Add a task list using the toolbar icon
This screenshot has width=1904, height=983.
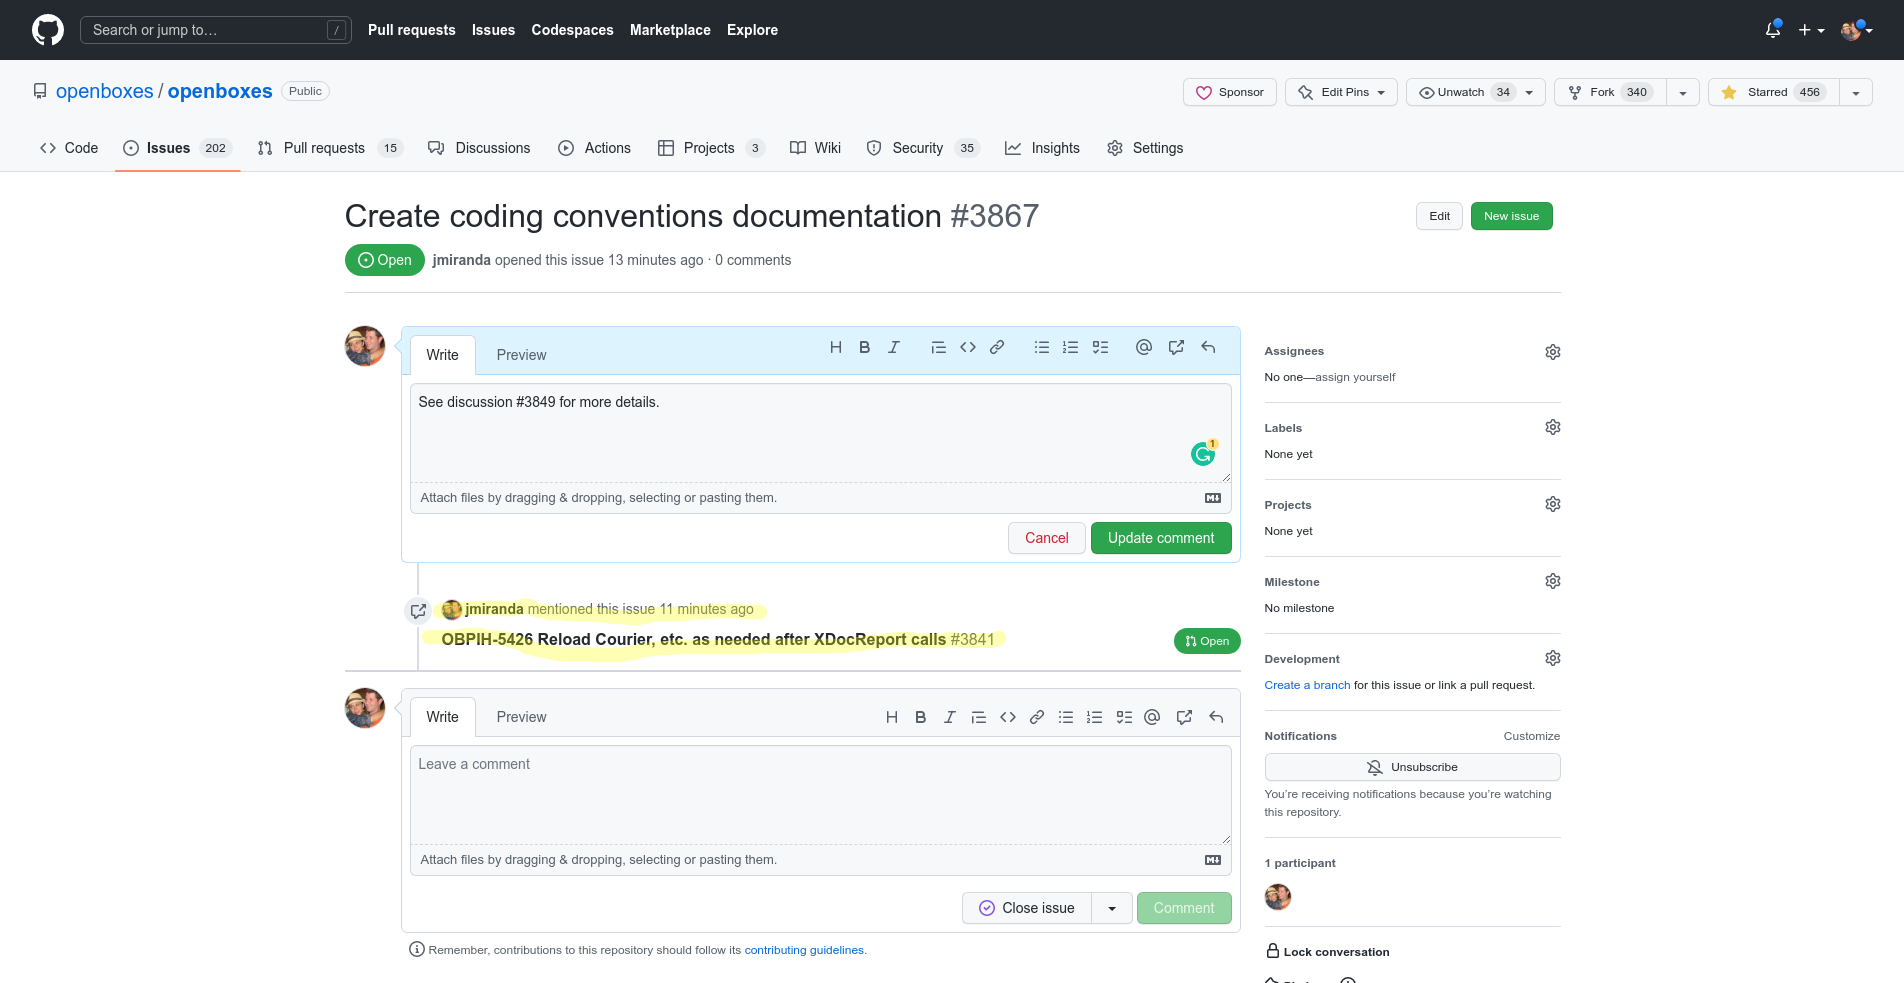click(x=1123, y=717)
